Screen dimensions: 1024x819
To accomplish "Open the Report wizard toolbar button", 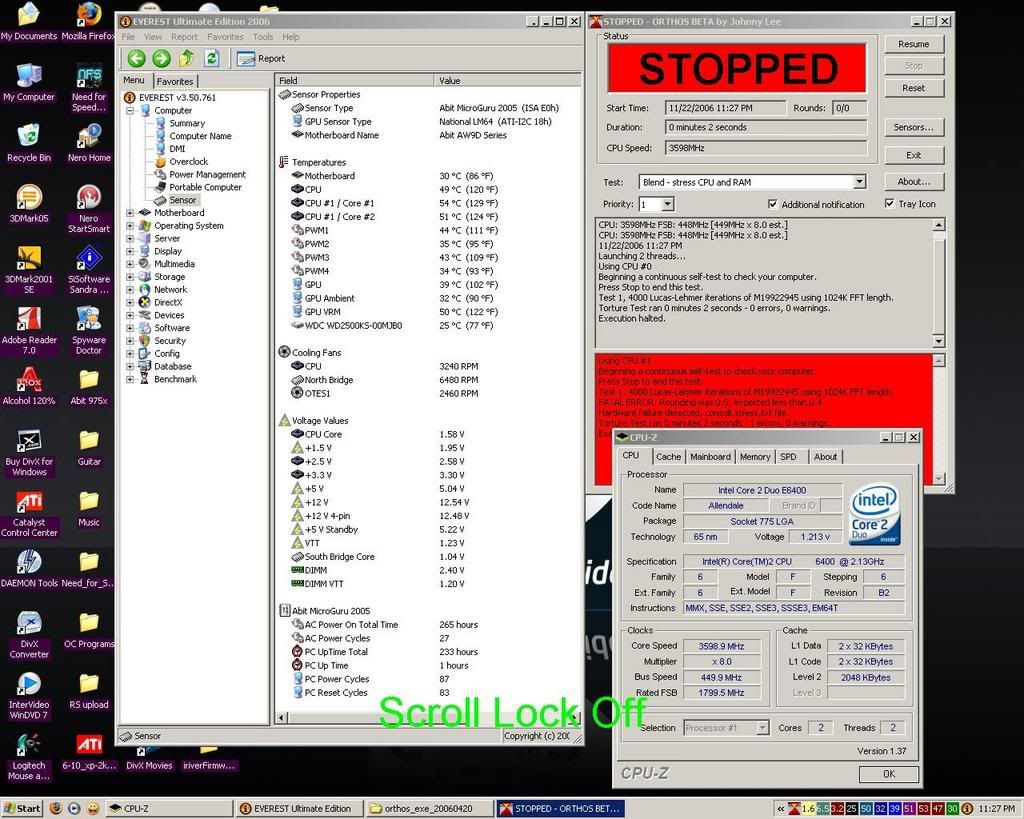I will point(261,59).
